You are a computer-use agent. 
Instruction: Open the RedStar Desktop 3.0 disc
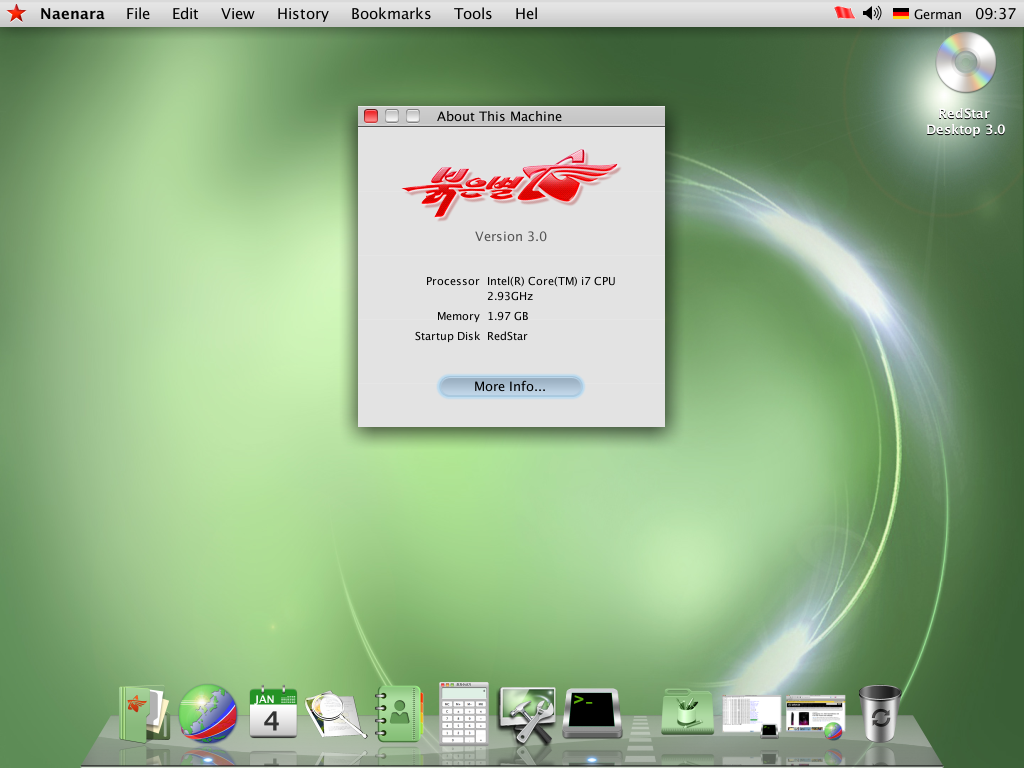pos(963,62)
